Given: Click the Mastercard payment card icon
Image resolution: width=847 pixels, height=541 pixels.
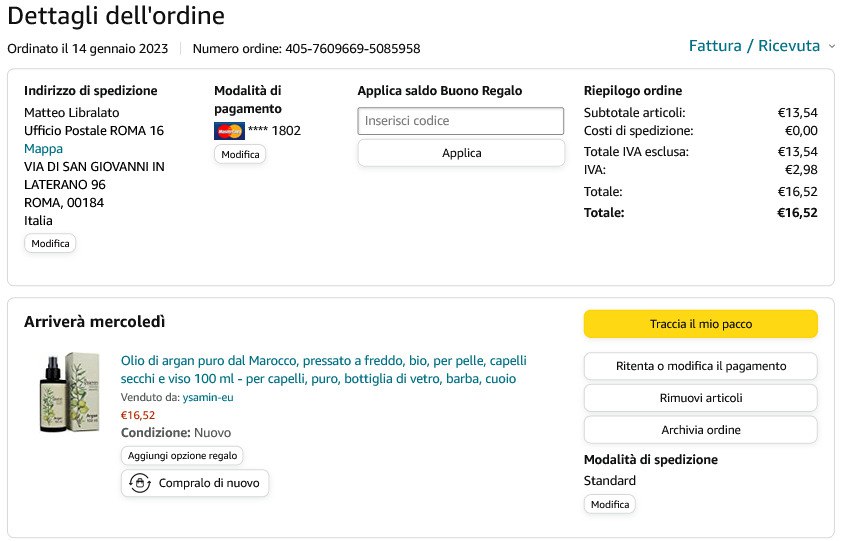Looking at the screenshot, I should coord(229,131).
